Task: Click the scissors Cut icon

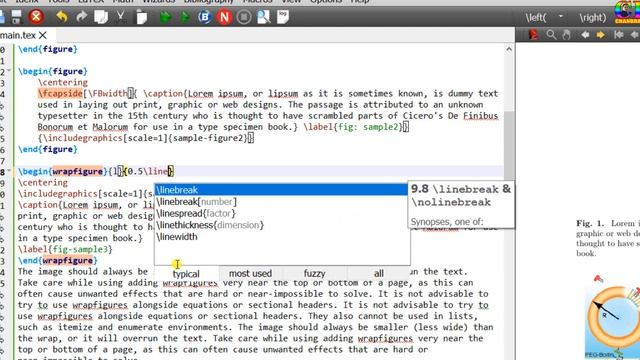Action: pyautogui.click(x=121, y=17)
